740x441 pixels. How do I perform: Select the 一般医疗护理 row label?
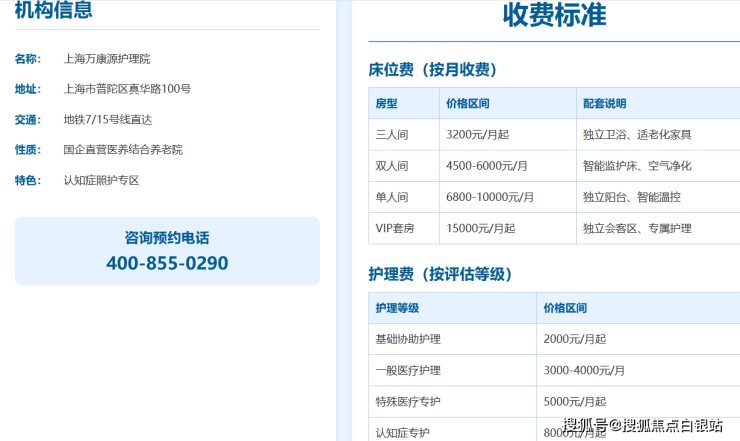click(x=408, y=370)
